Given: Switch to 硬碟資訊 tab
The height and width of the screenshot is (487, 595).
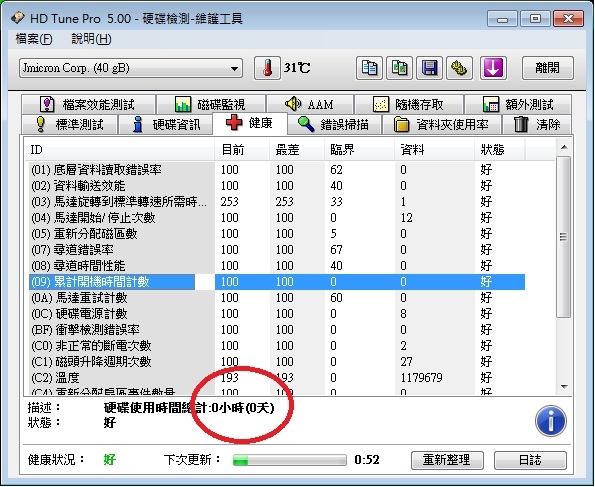Looking at the screenshot, I should (165, 125).
